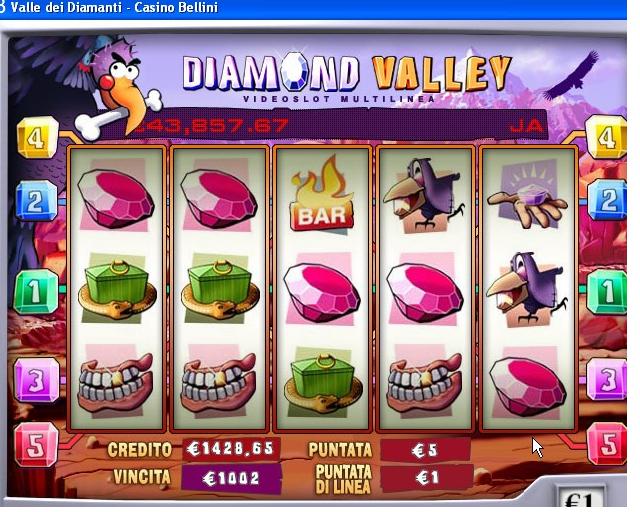Activate green payline 1 gem on left

click(36, 292)
